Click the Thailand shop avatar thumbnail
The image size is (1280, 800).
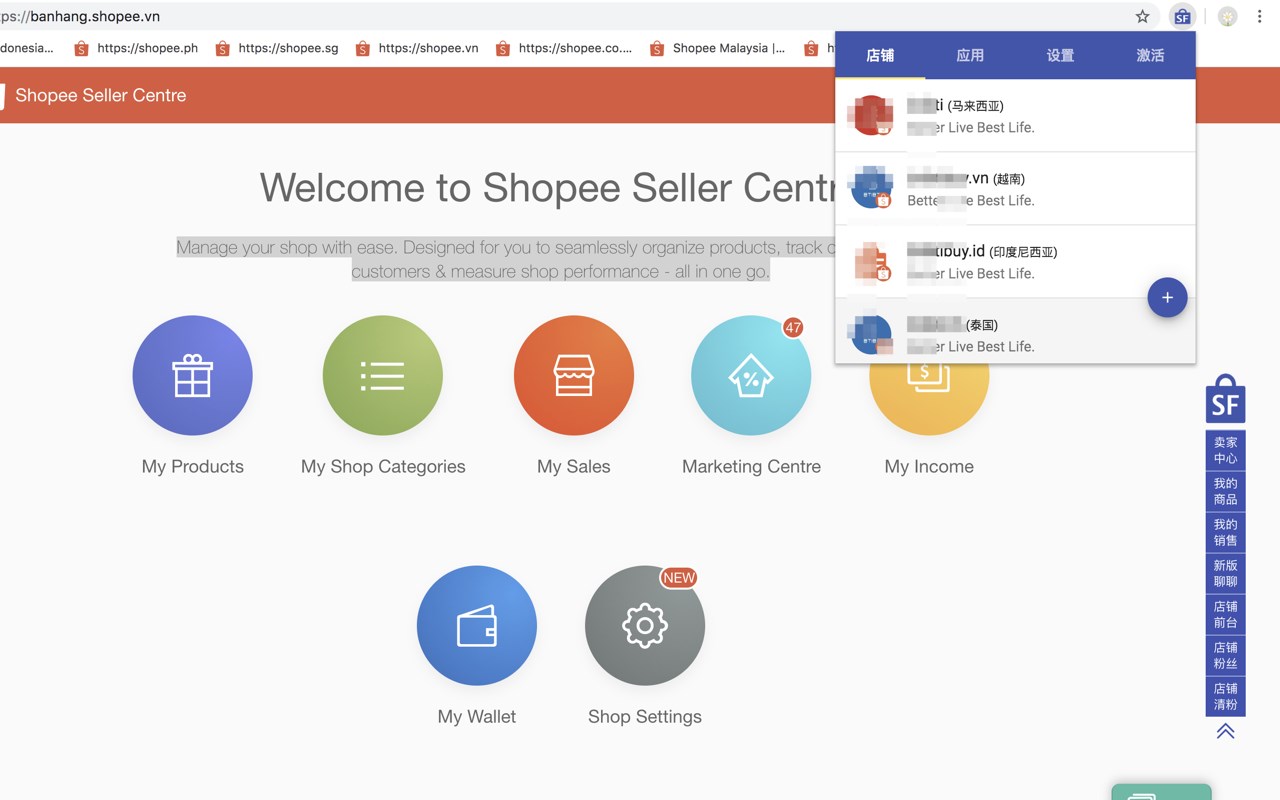click(x=871, y=334)
